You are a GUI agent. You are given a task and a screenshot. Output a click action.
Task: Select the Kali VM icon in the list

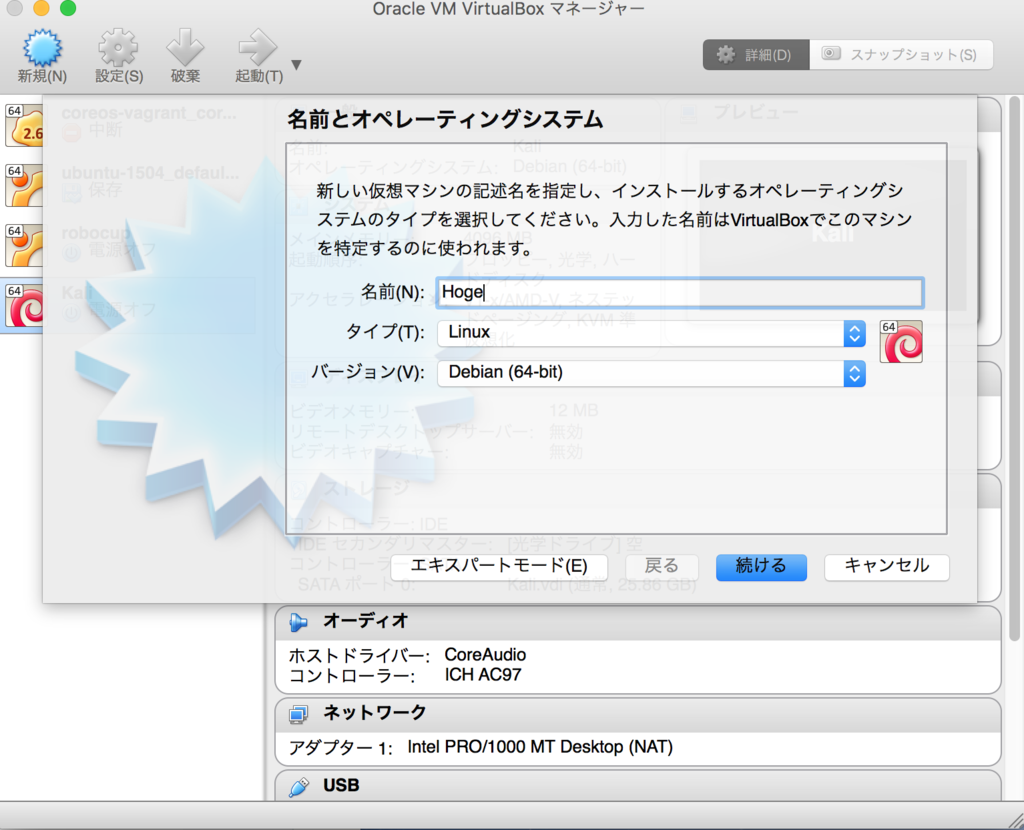click(x=24, y=306)
